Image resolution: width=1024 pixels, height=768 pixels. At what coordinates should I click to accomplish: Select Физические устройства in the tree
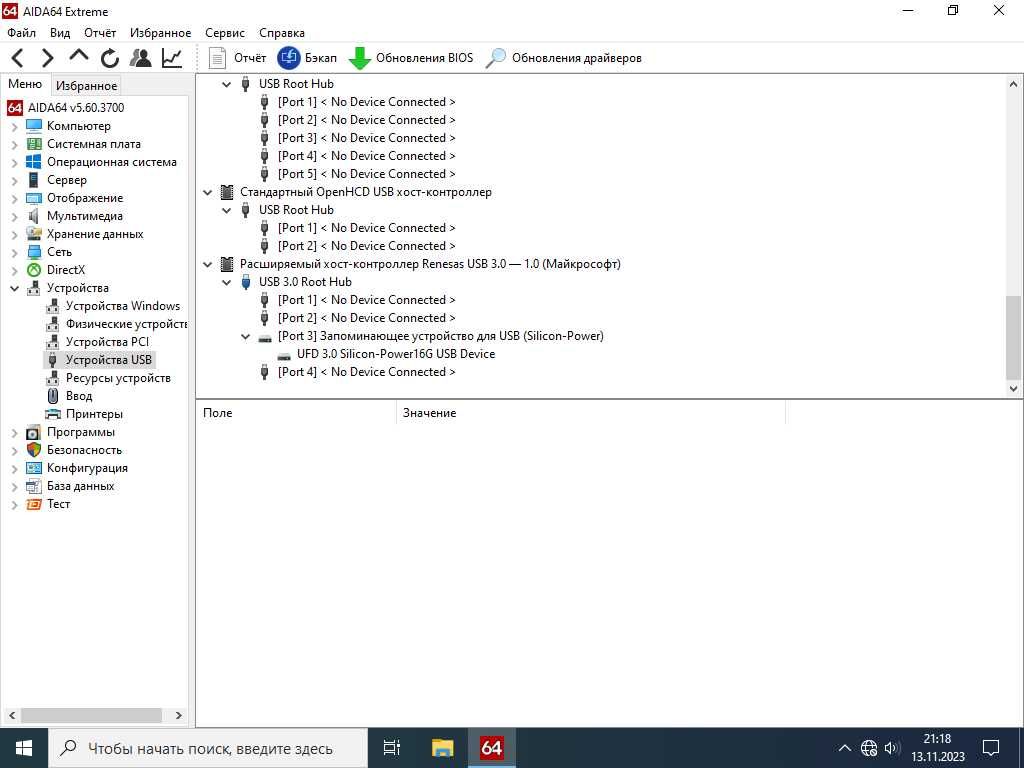(126, 324)
